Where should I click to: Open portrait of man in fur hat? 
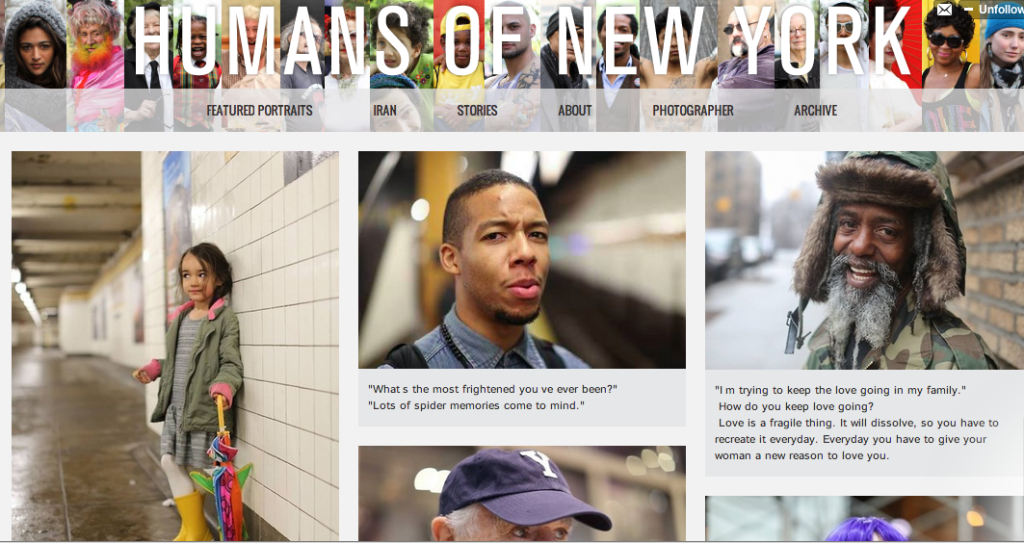coord(865,260)
